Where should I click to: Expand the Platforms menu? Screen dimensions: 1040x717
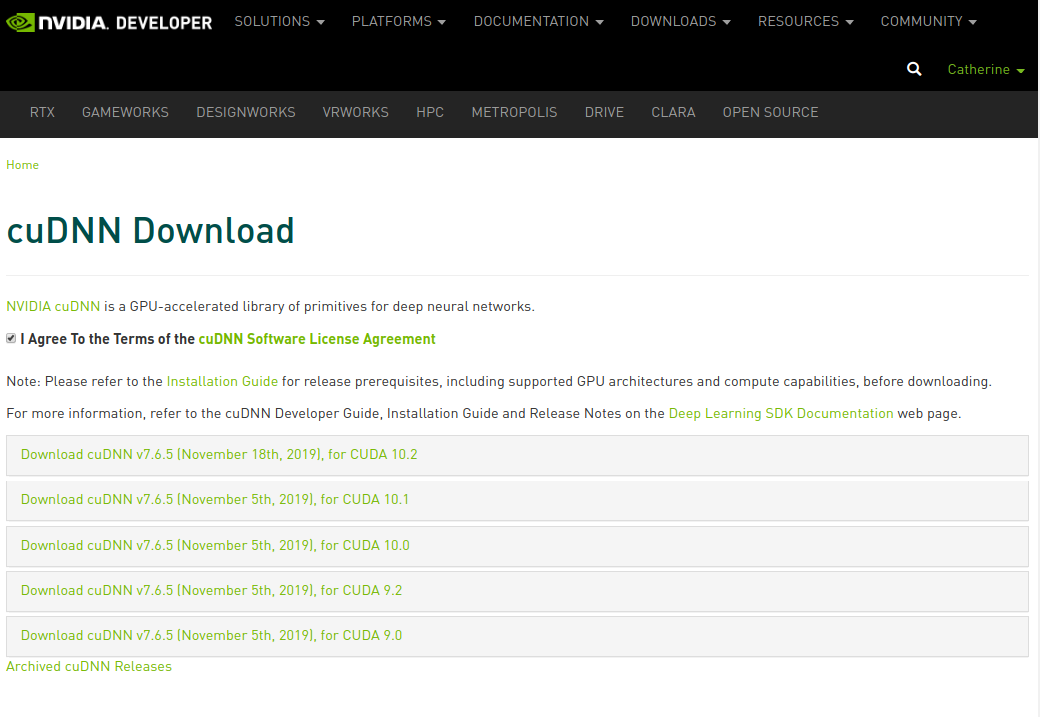tap(399, 21)
